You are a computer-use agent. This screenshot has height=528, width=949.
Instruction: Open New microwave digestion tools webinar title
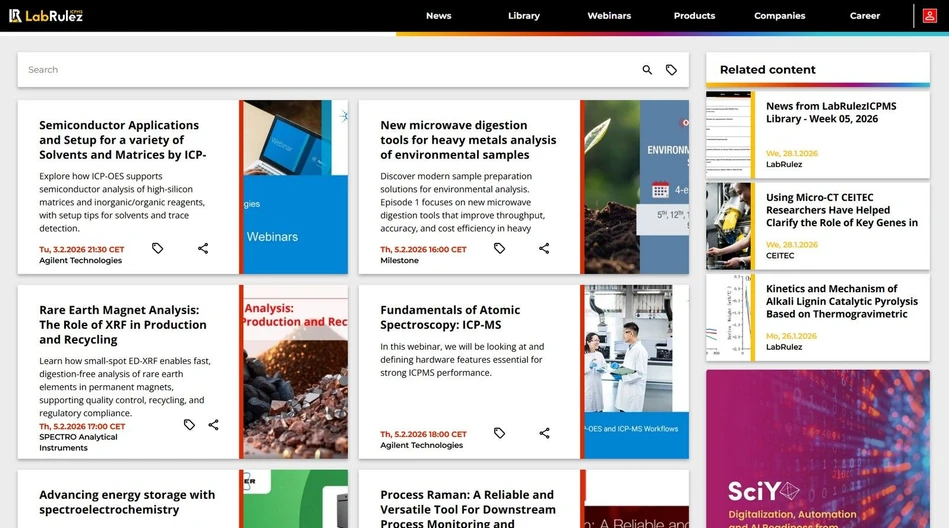(x=468, y=140)
